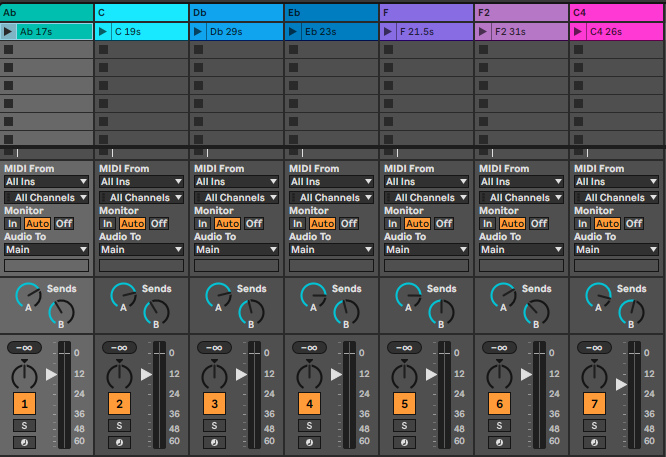The image size is (666, 457).
Task: Click Send A knob on Ab track
Action: (x=28, y=295)
